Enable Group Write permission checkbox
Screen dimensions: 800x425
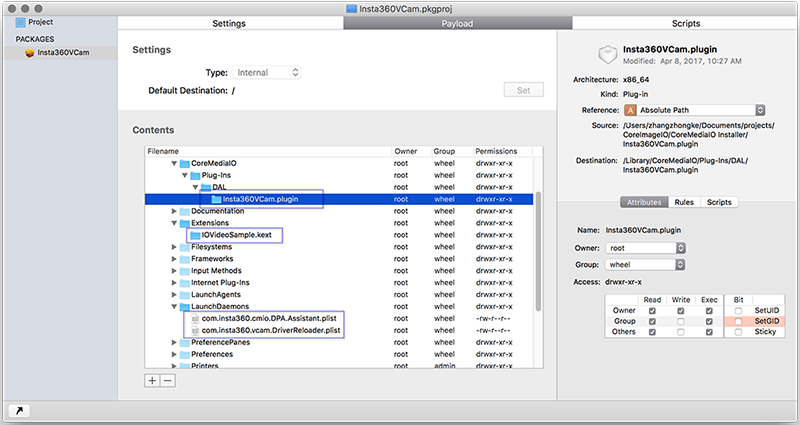coord(681,321)
